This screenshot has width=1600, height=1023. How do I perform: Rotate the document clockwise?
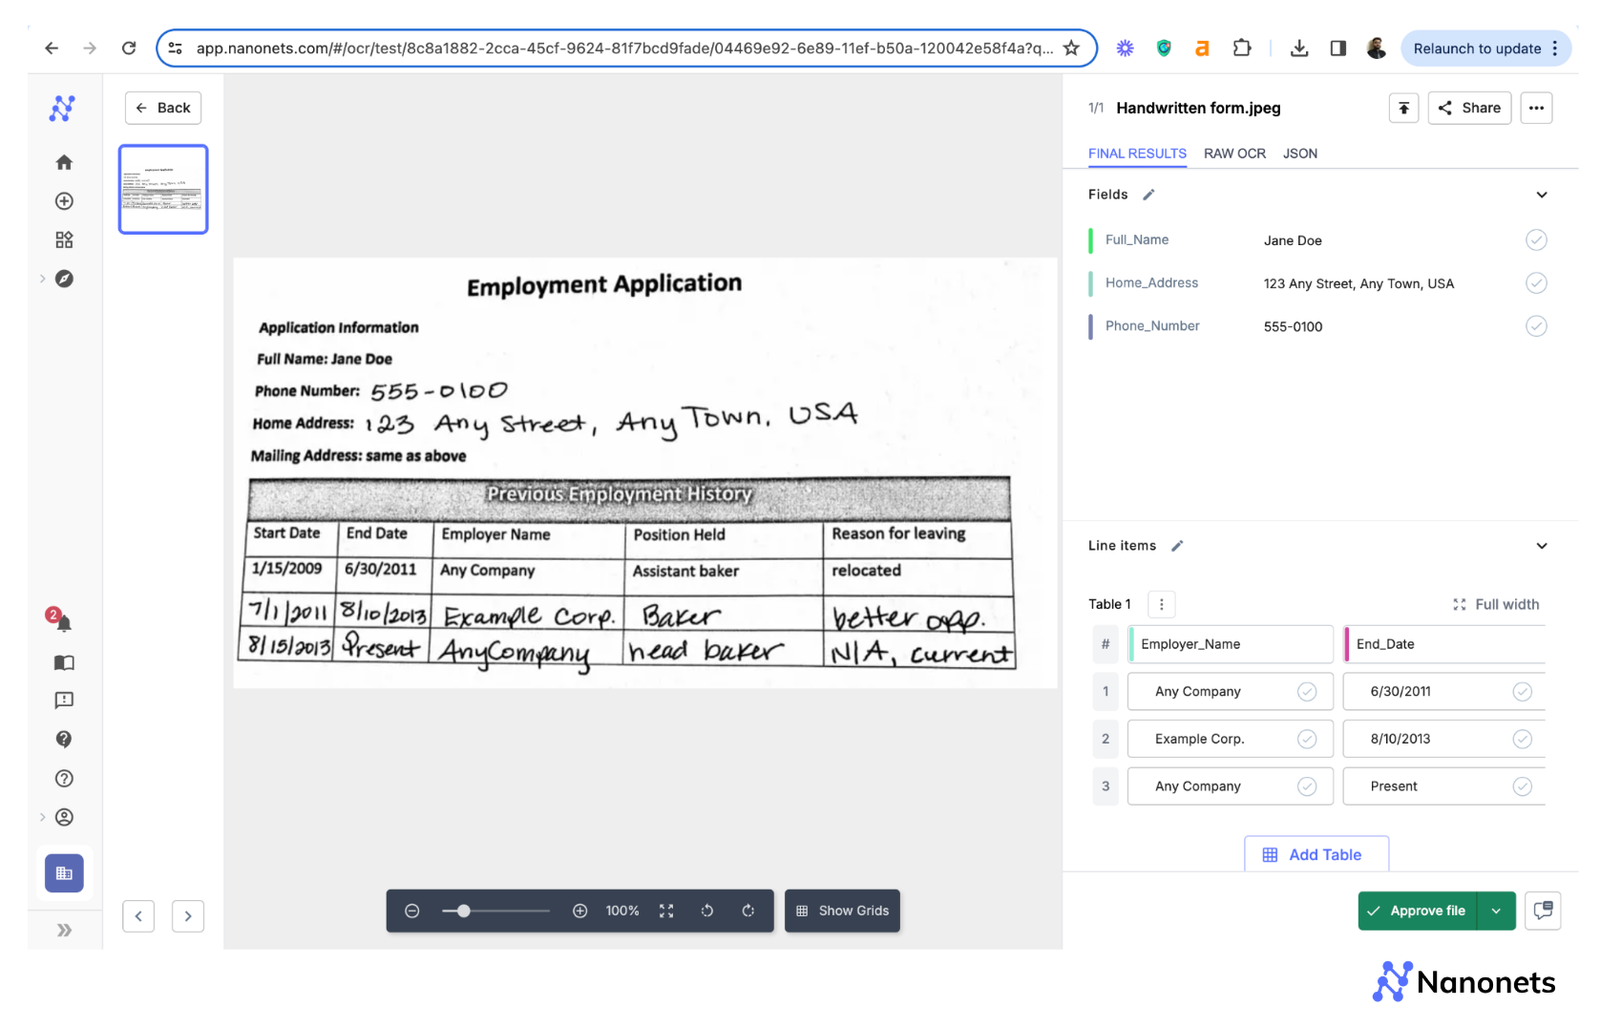(x=748, y=910)
